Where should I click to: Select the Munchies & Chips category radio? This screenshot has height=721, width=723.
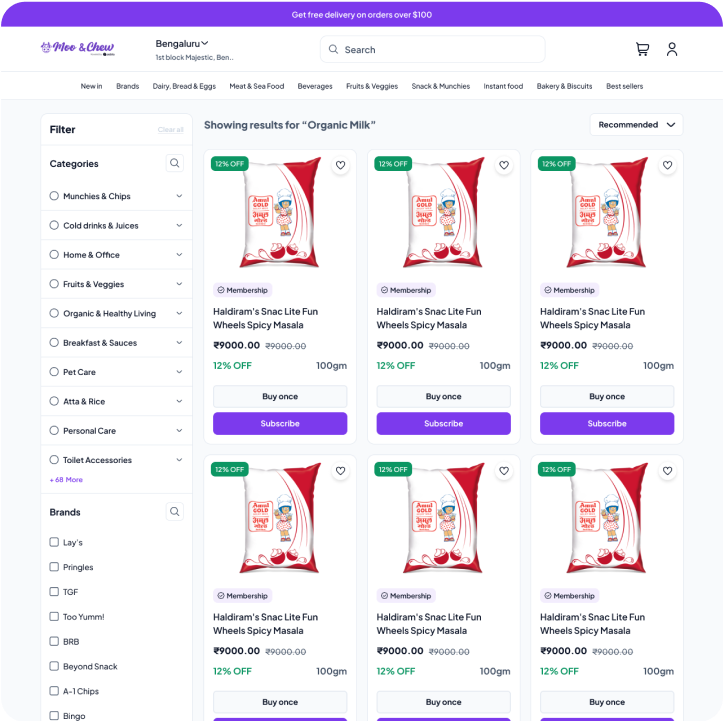(x=54, y=196)
